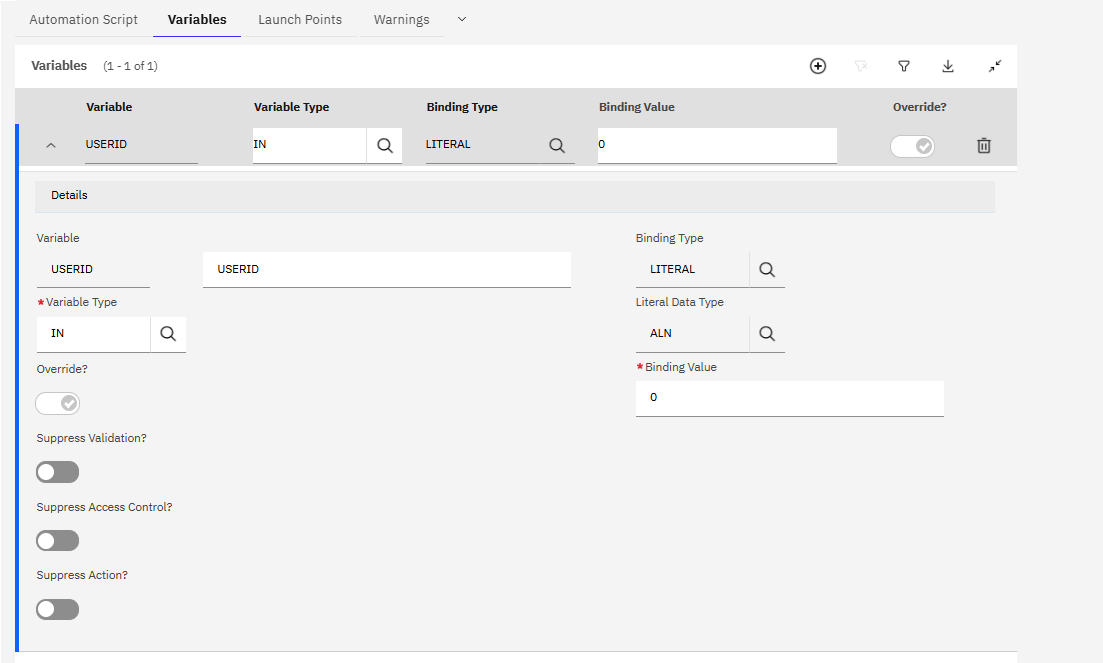Toggle Suppress Validation switch
The width and height of the screenshot is (1103, 663).
(x=57, y=472)
